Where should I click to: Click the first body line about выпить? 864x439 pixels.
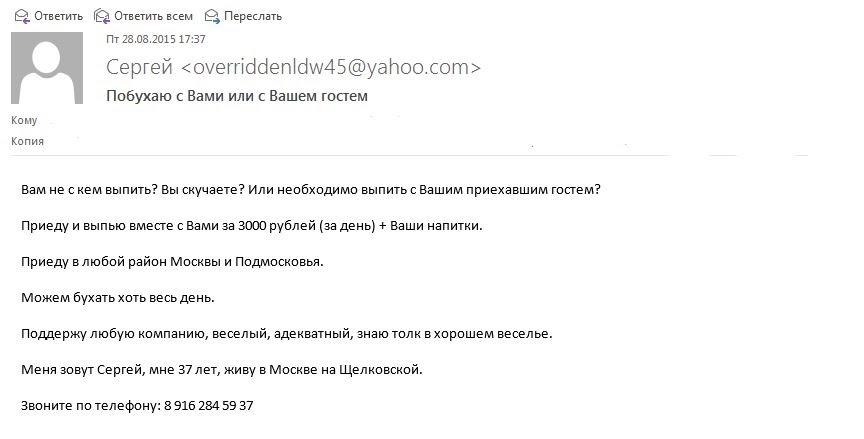coord(311,190)
